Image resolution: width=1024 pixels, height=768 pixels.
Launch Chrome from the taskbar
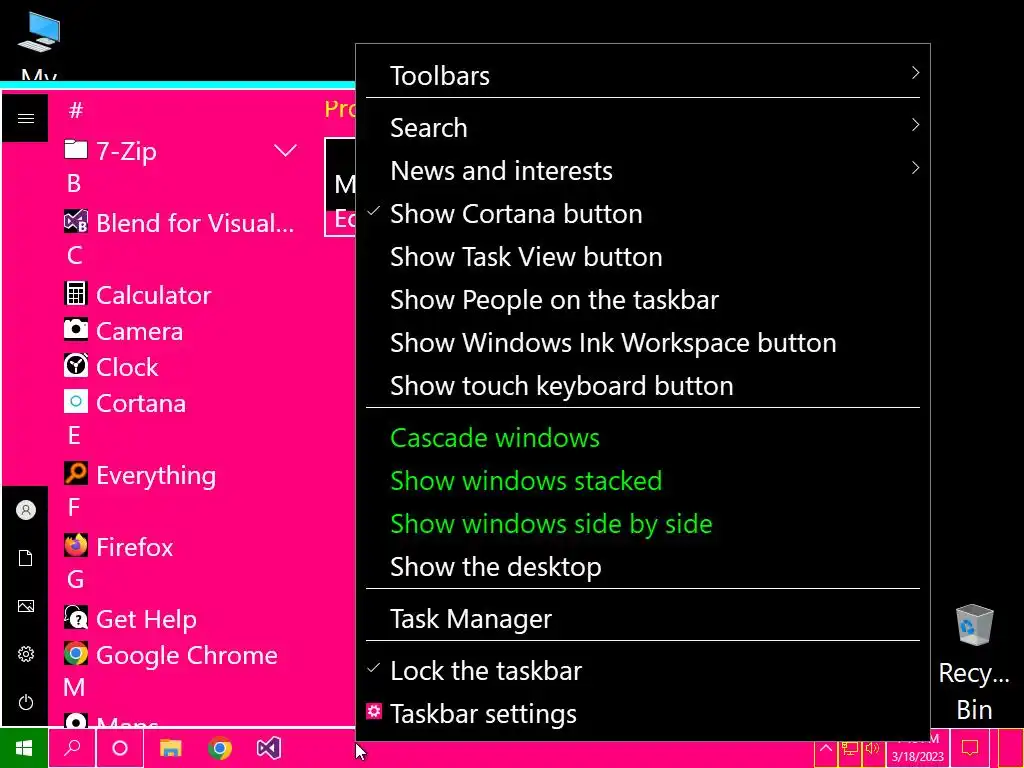[x=220, y=748]
